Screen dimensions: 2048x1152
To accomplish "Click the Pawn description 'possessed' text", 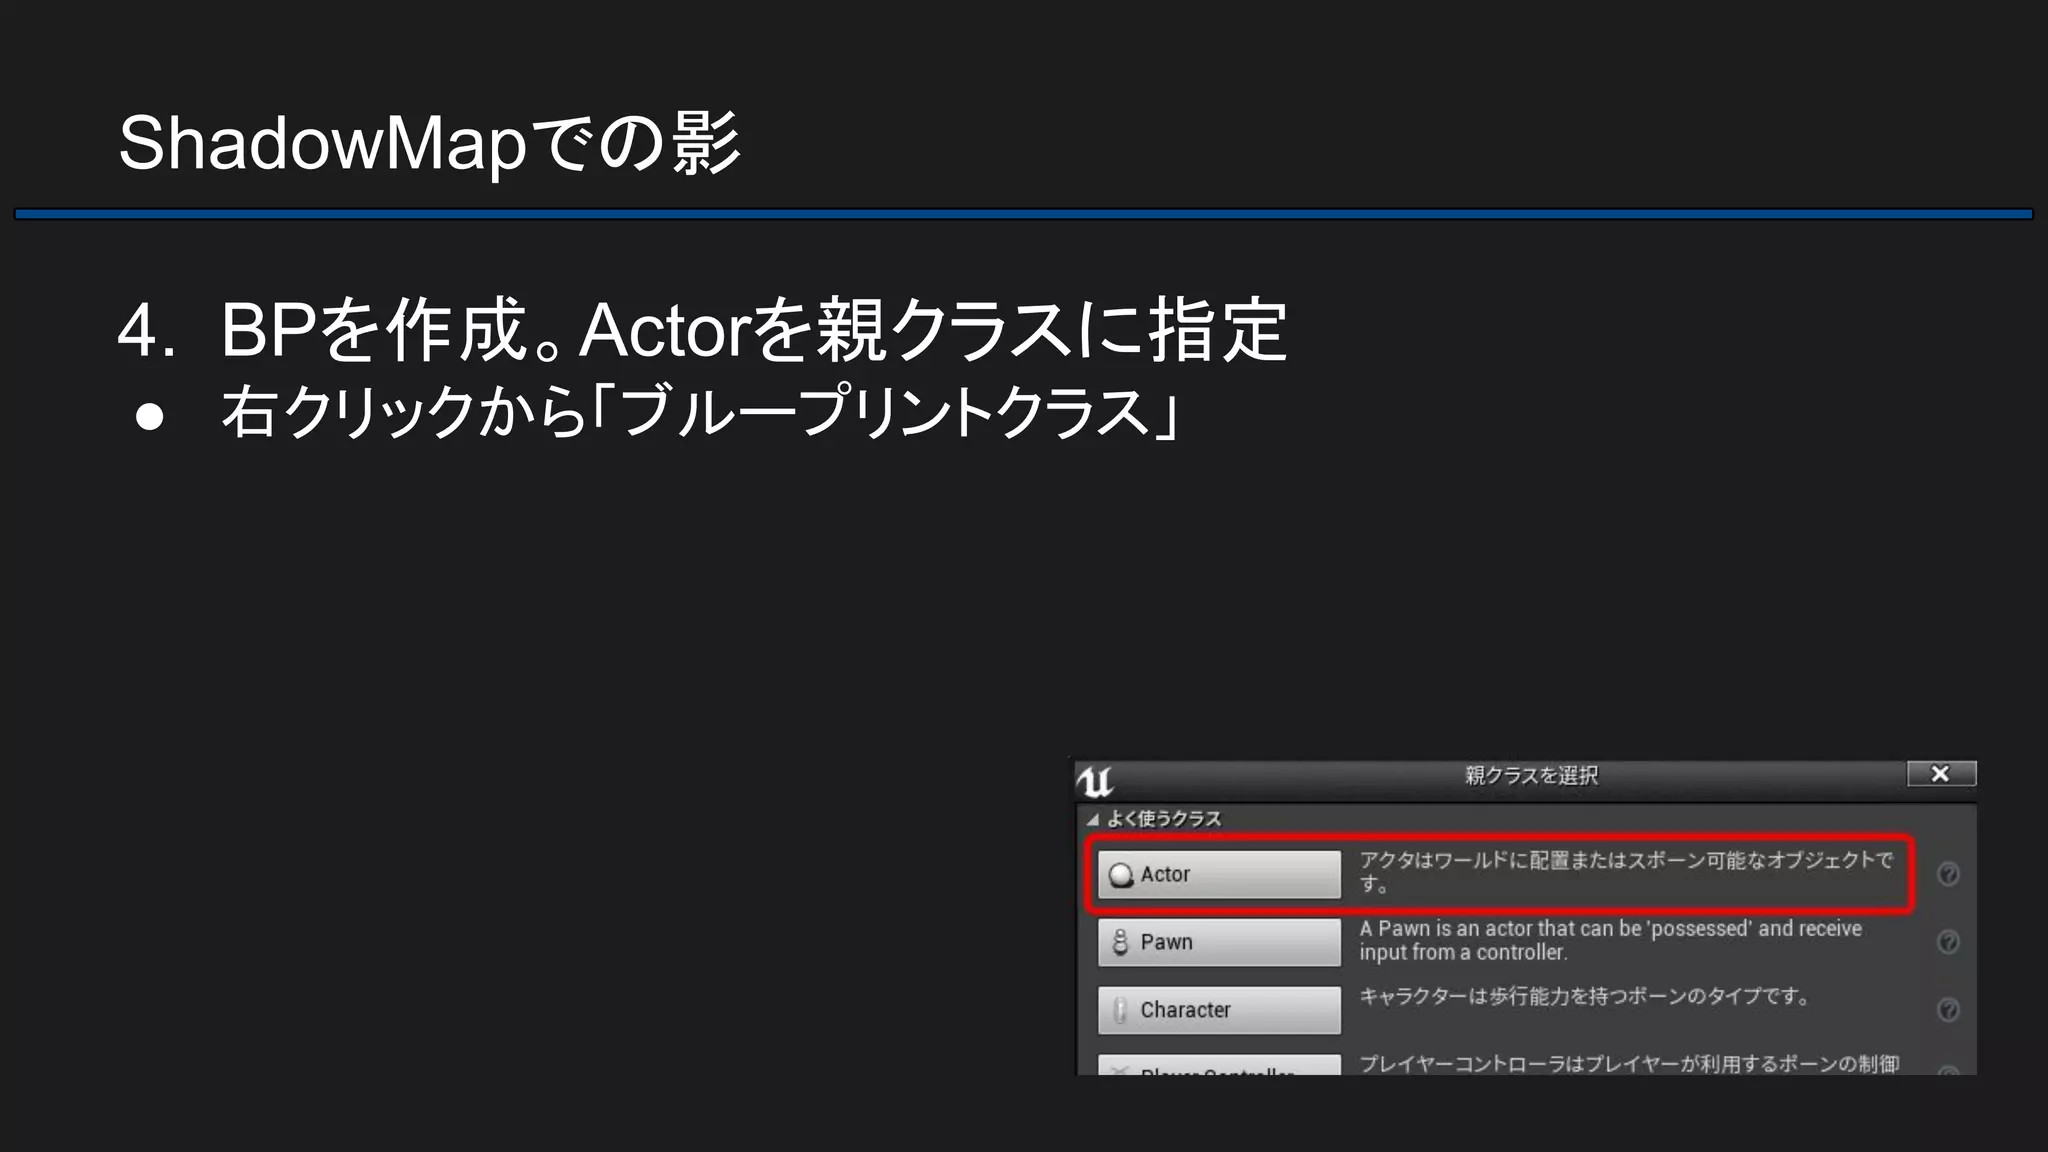I will pyautogui.click(x=1700, y=928).
